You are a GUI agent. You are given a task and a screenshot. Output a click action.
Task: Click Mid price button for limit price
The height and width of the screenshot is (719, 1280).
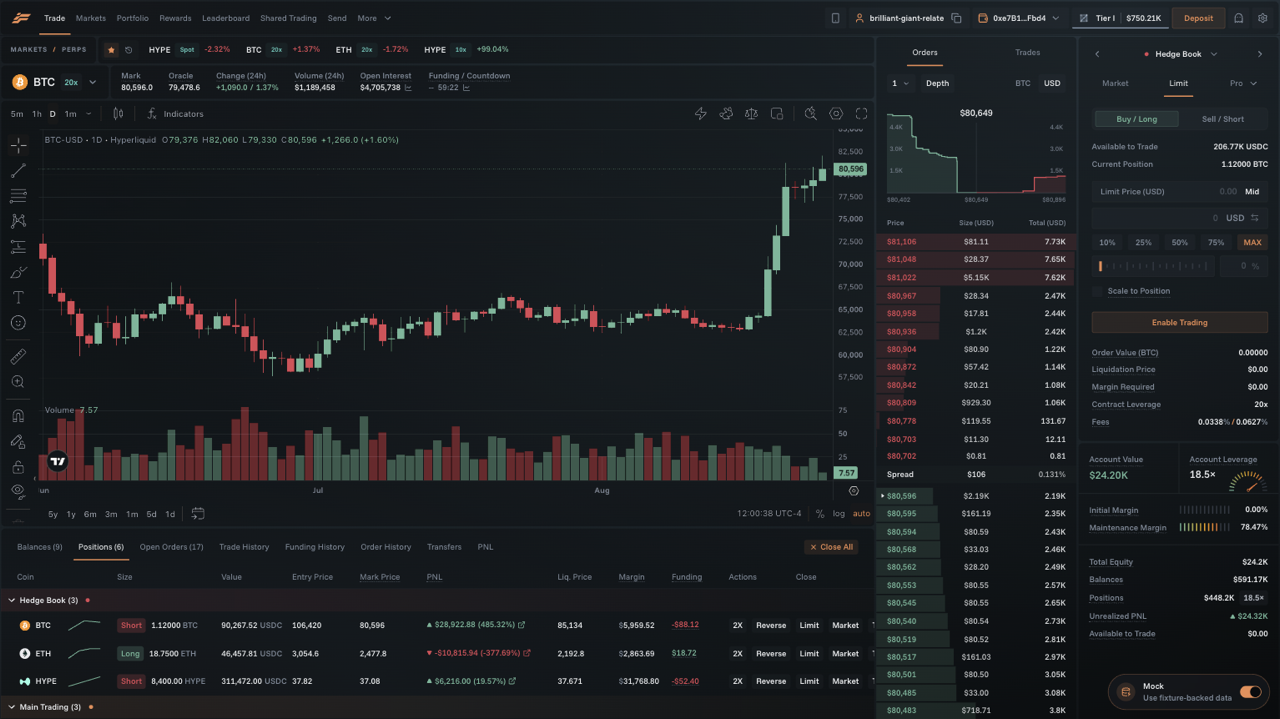(x=1252, y=191)
